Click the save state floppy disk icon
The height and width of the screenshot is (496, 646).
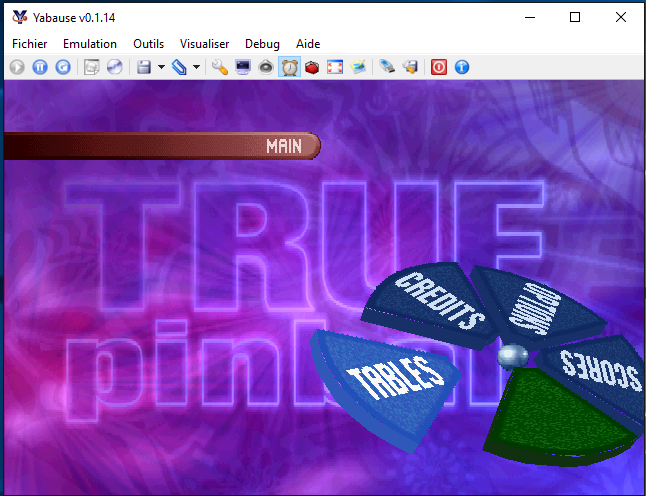(x=144, y=67)
